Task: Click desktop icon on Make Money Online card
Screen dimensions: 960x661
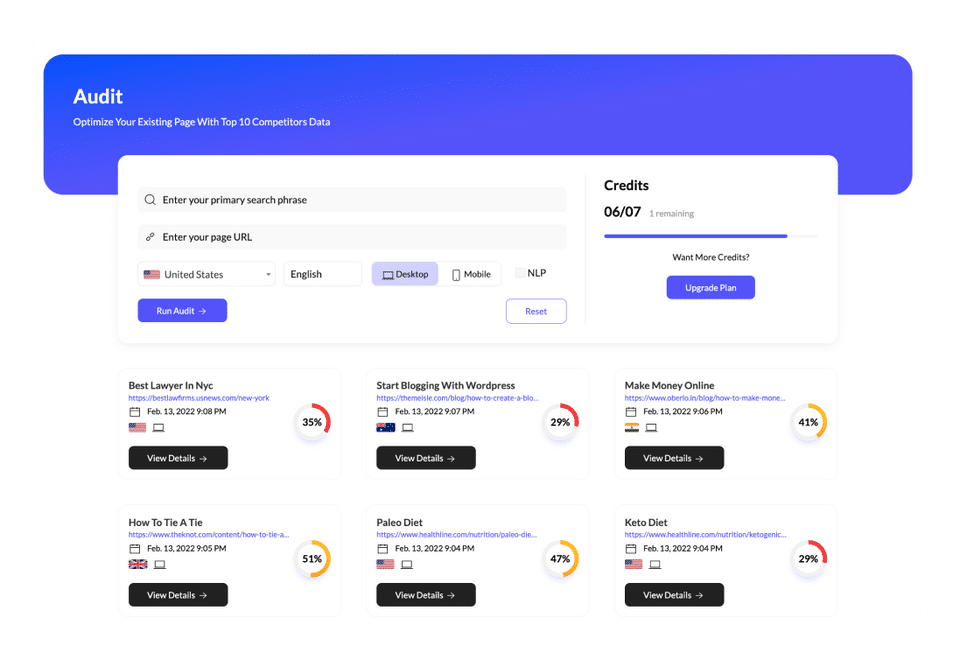Action: point(651,428)
